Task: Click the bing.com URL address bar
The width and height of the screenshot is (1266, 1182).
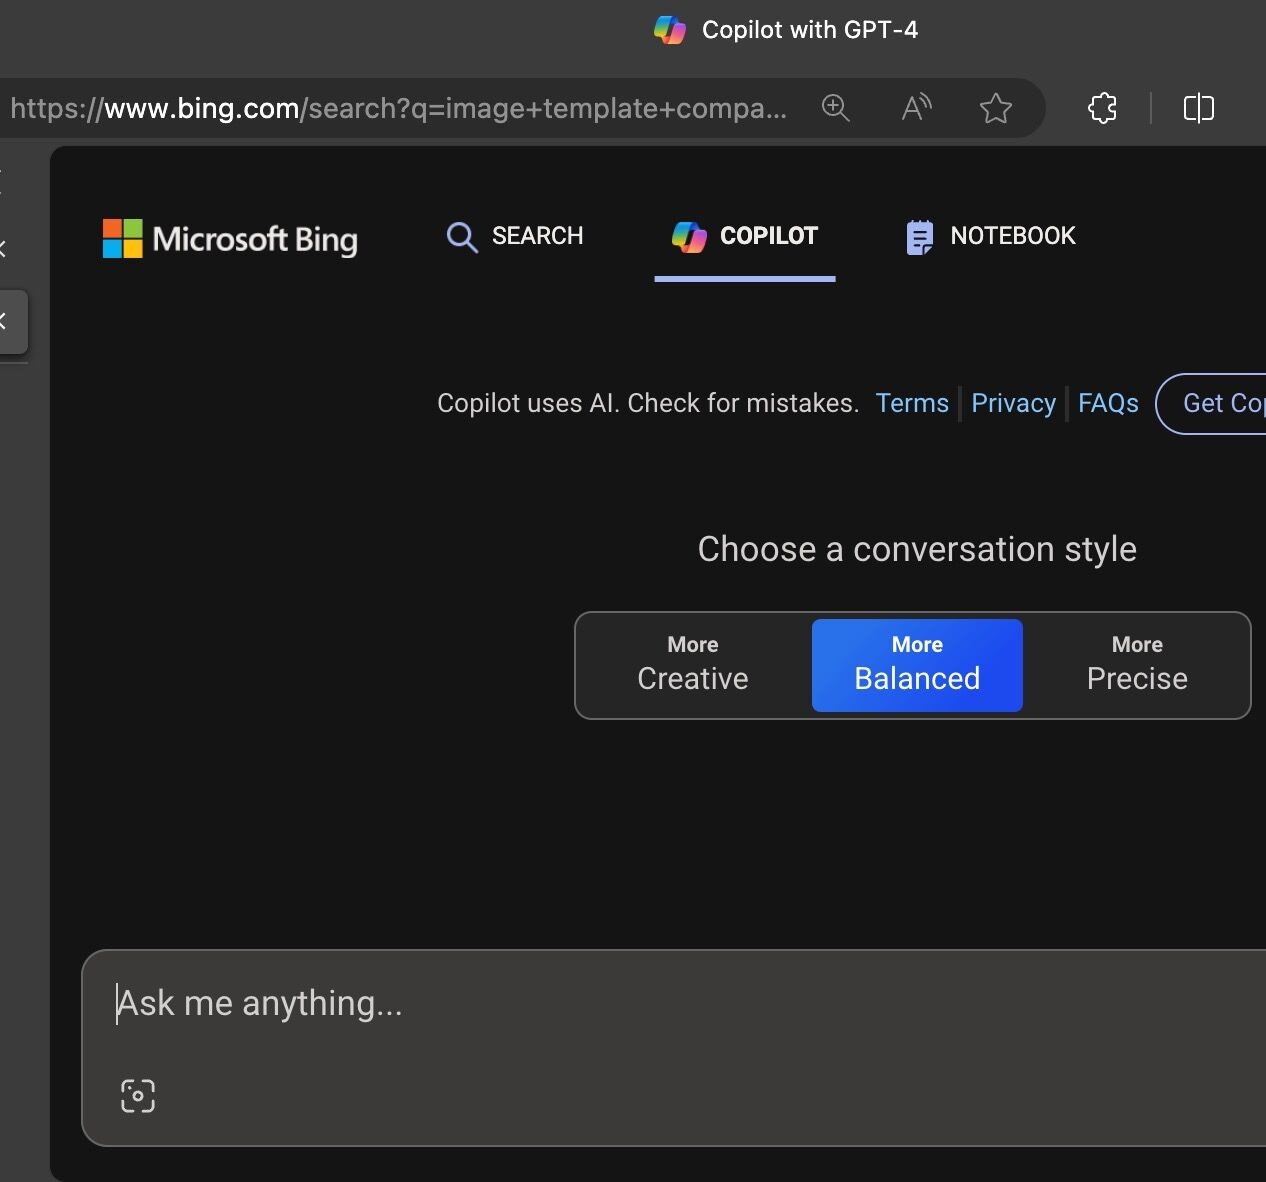Action: 400,108
